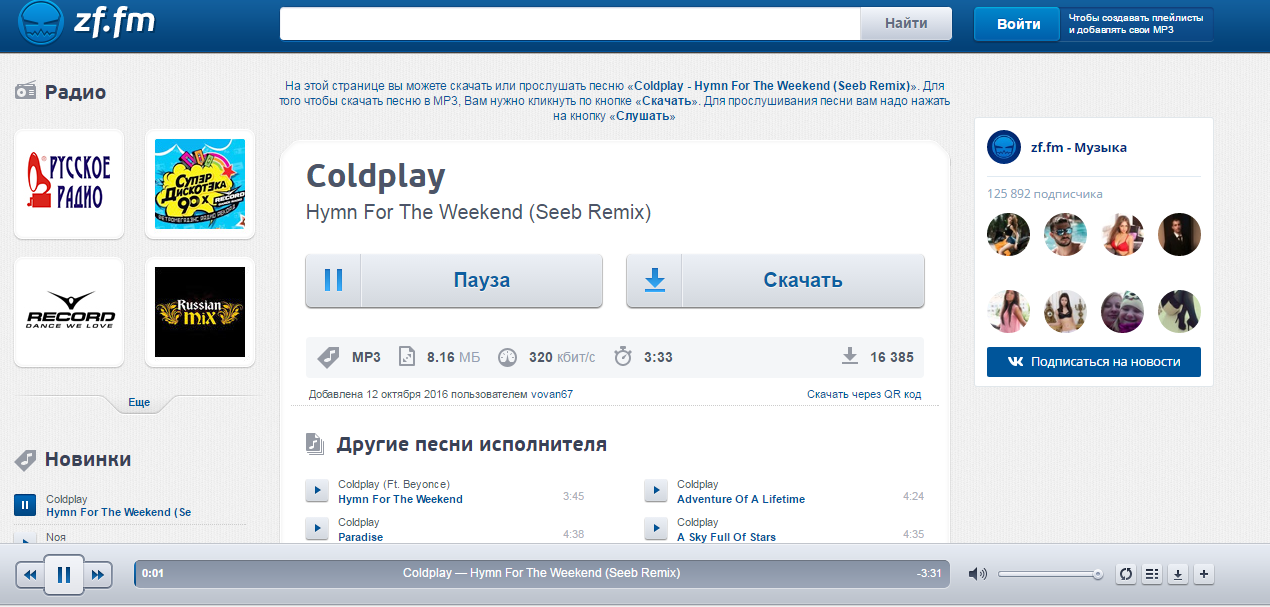Open the zf.fm logo home link
This screenshot has height=607, width=1270.
pyautogui.click(x=88, y=22)
